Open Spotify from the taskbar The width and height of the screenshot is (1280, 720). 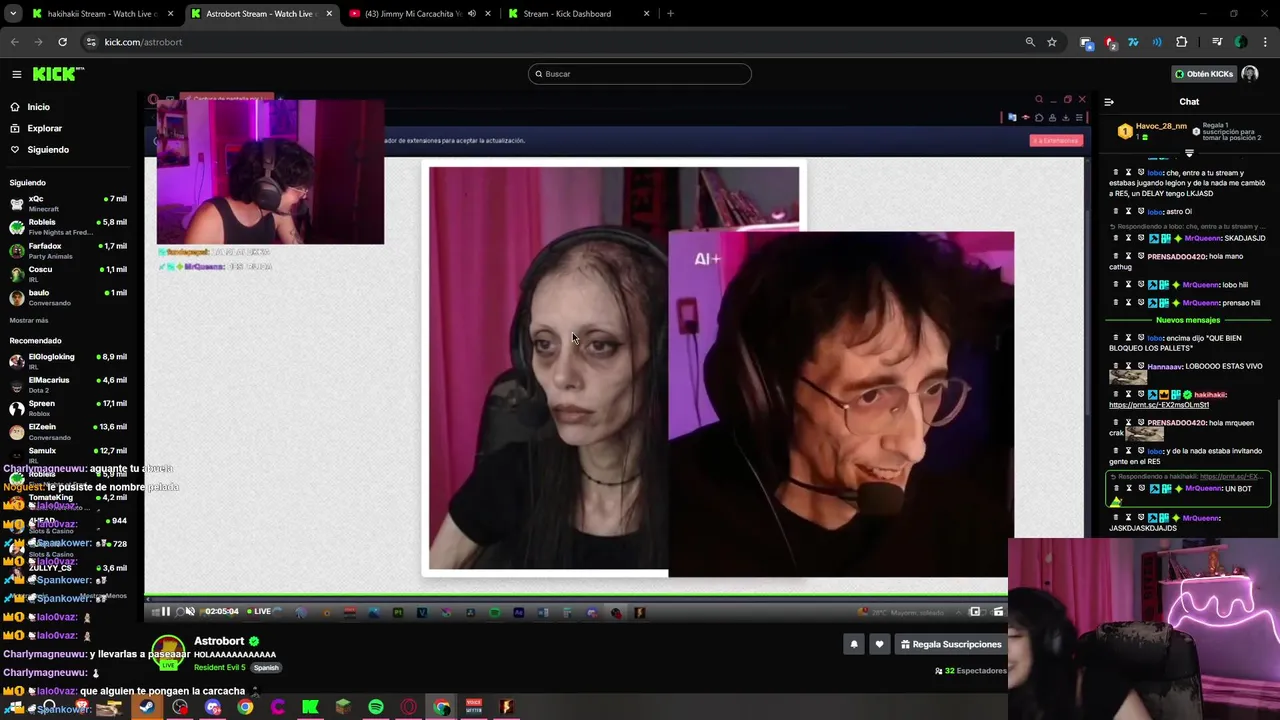(x=376, y=708)
